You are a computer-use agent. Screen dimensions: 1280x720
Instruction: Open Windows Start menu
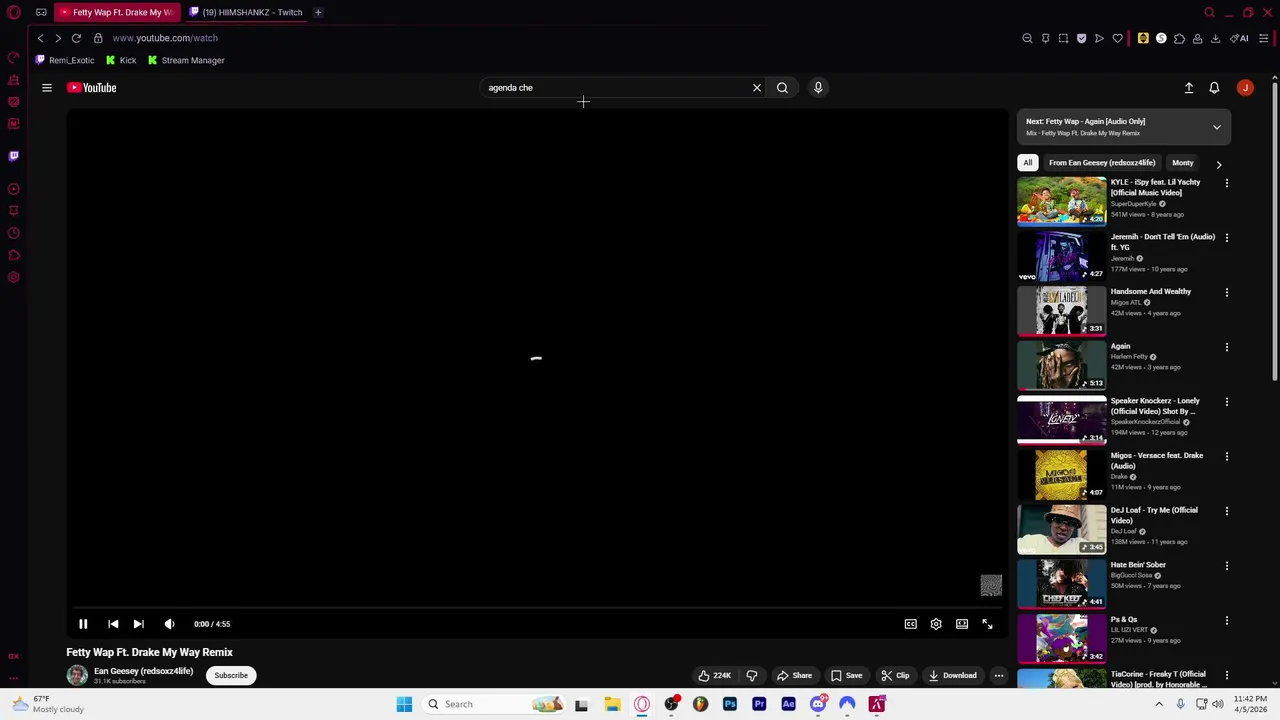click(404, 704)
